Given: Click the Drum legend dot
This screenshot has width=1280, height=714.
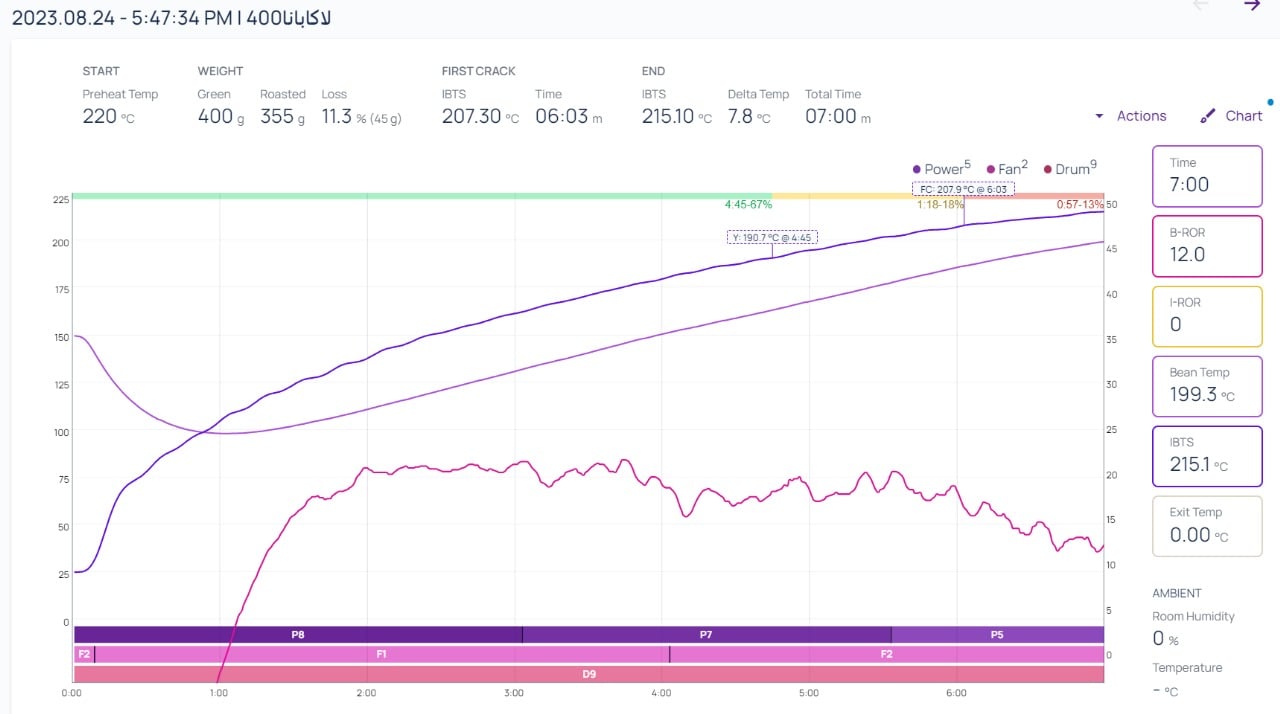Looking at the screenshot, I should (1047, 170).
